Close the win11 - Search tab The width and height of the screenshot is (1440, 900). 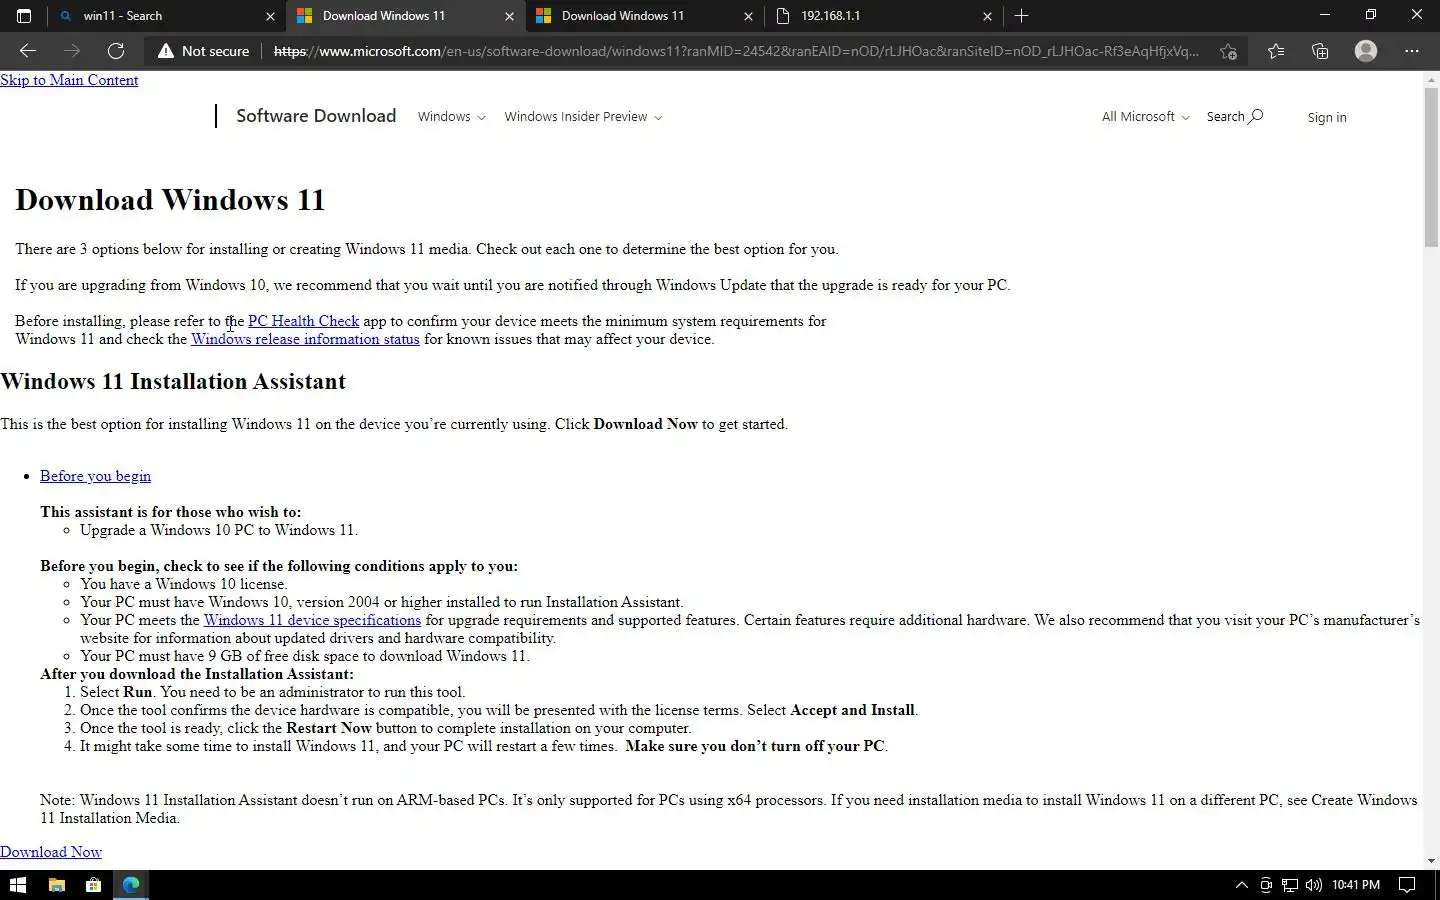tap(270, 16)
